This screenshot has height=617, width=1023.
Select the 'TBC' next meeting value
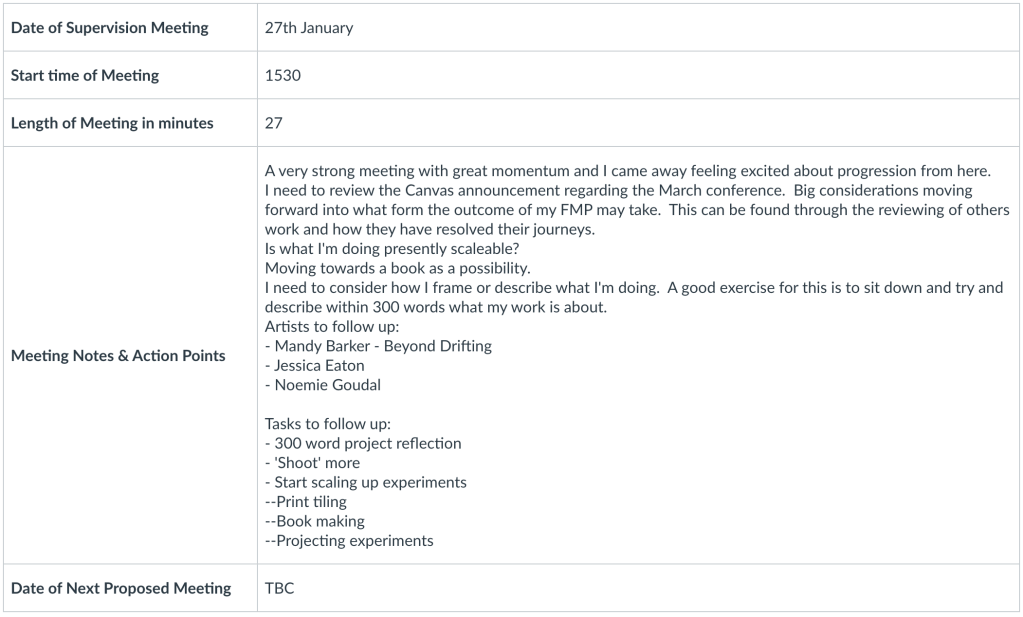[x=280, y=588]
